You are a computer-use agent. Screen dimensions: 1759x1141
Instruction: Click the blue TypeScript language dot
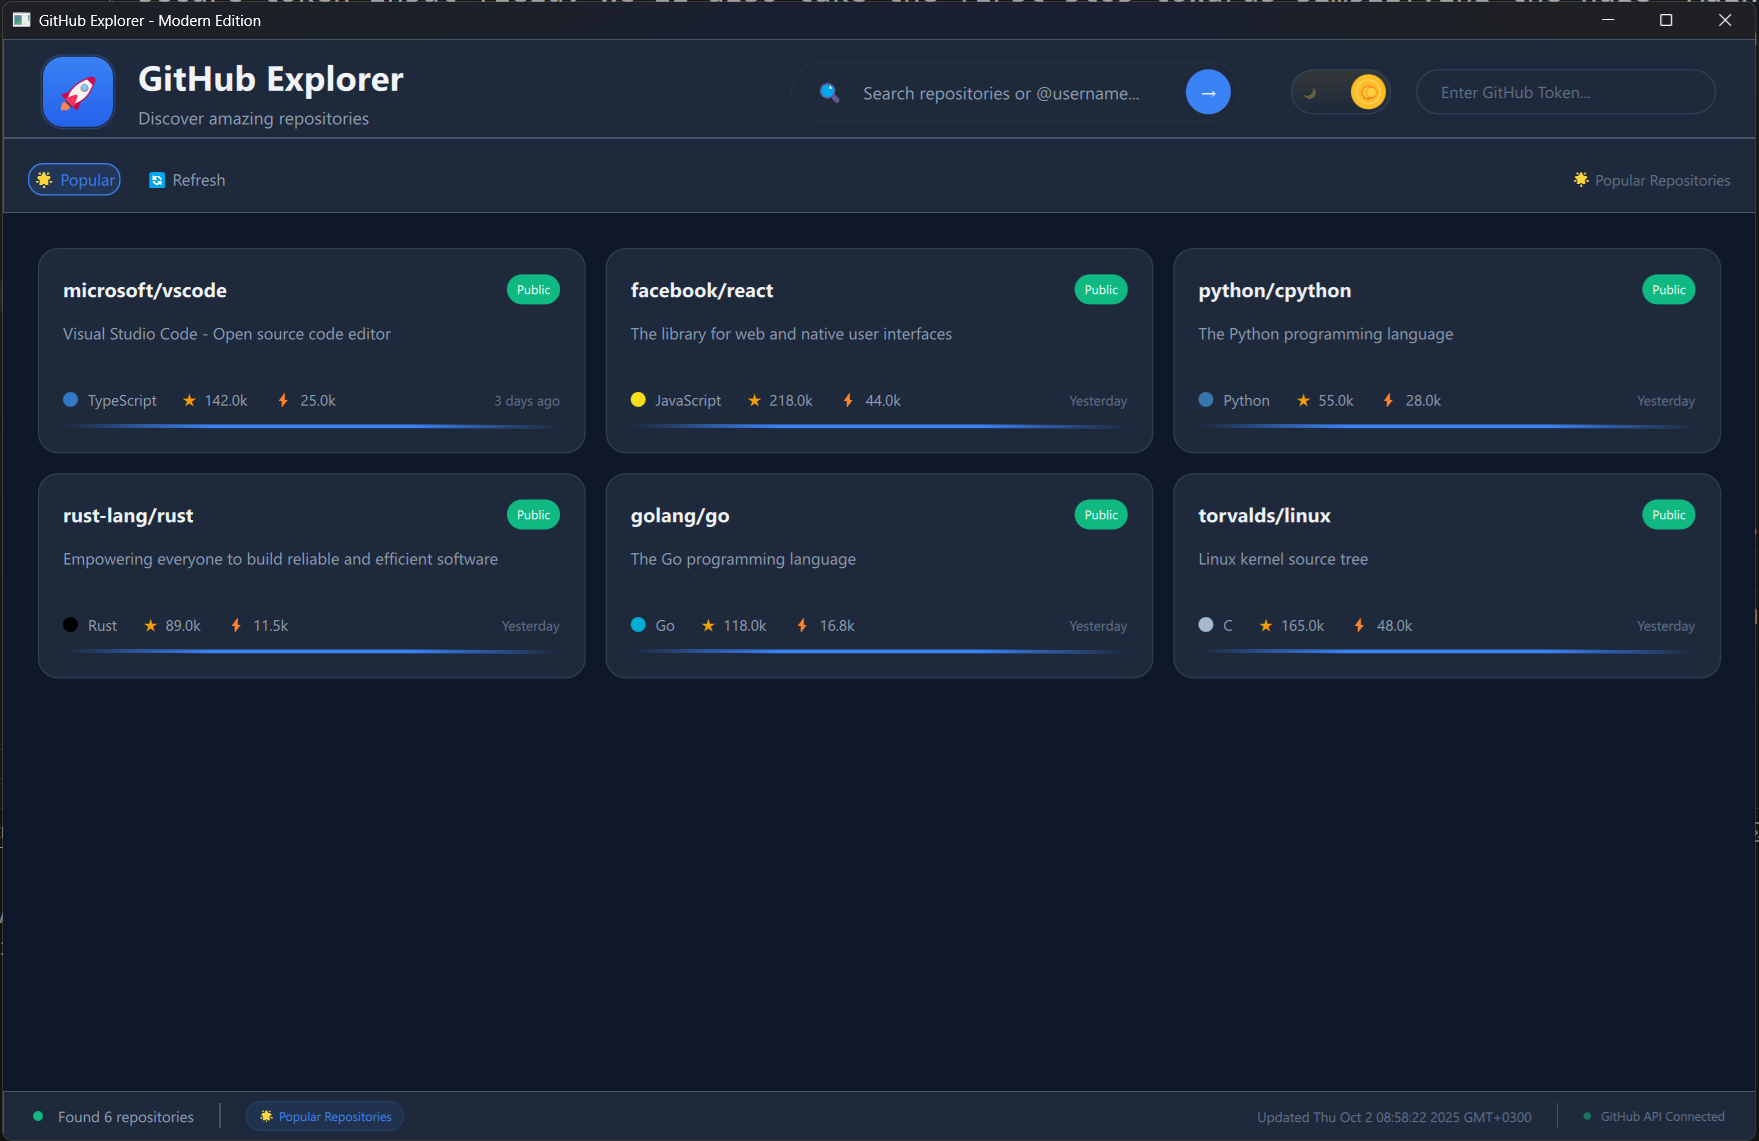pyautogui.click(x=70, y=399)
